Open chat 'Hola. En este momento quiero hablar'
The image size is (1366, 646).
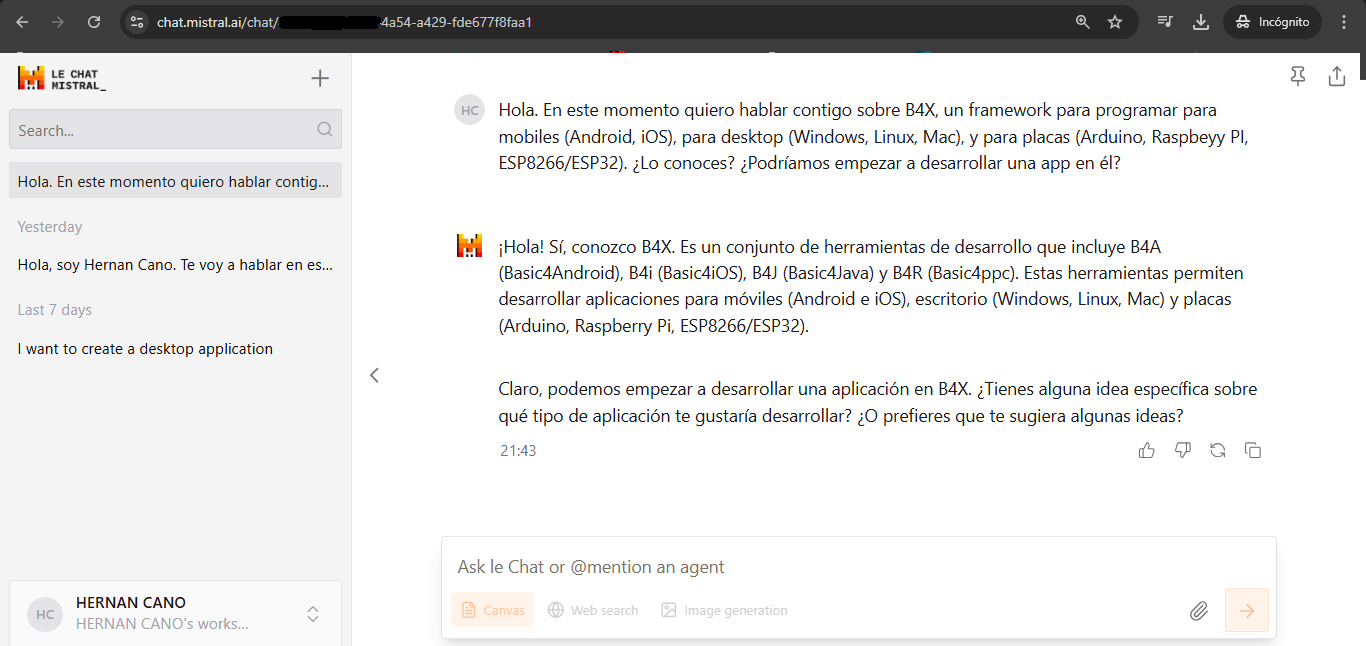(x=175, y=180)
